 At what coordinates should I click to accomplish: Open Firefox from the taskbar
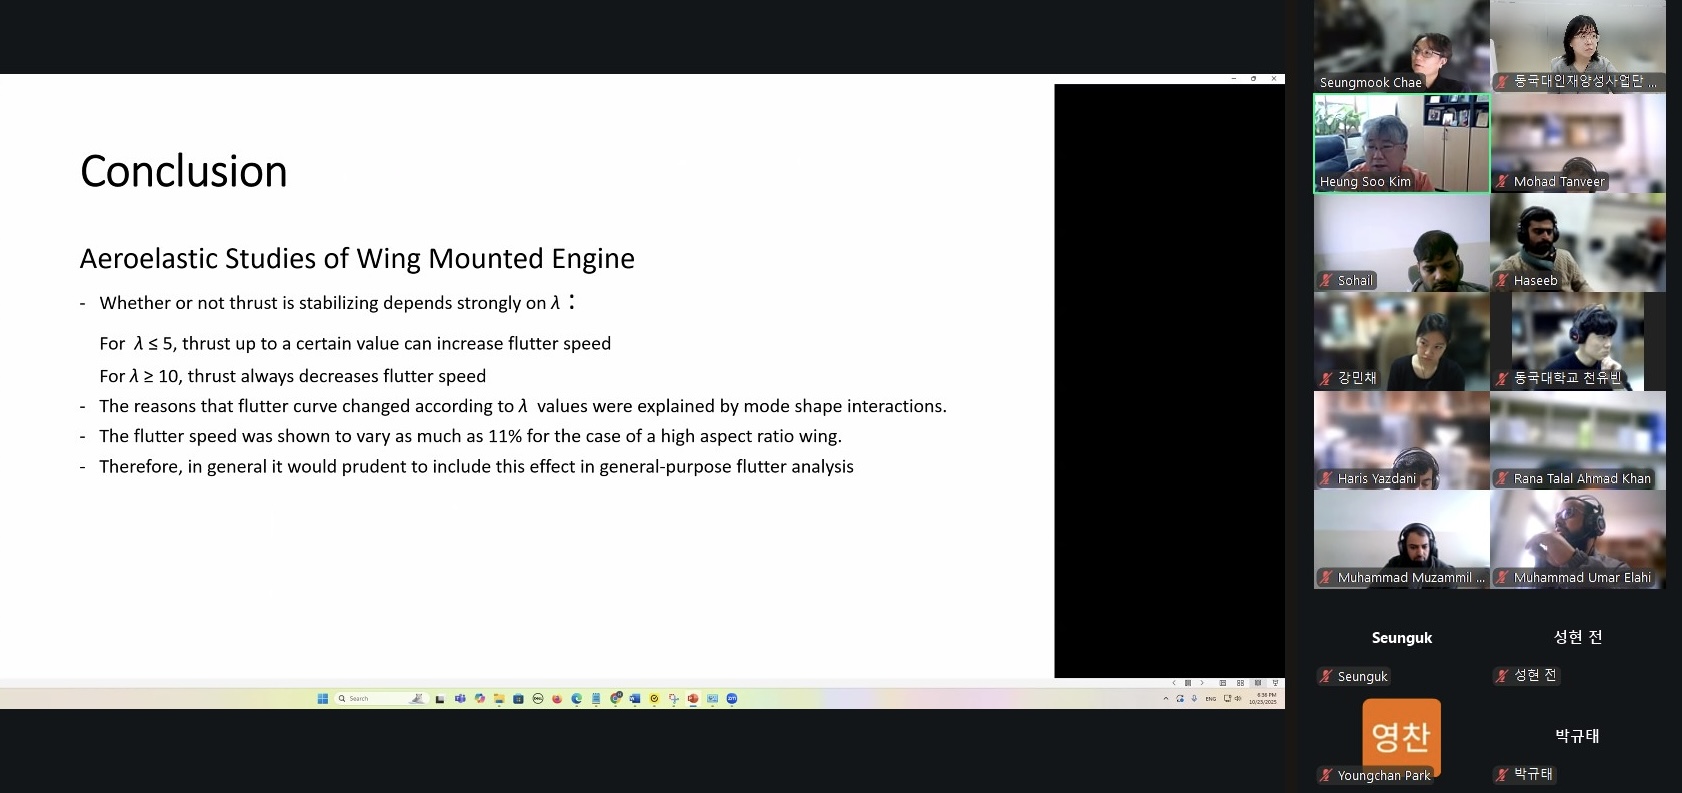click(x=557, y=699)
